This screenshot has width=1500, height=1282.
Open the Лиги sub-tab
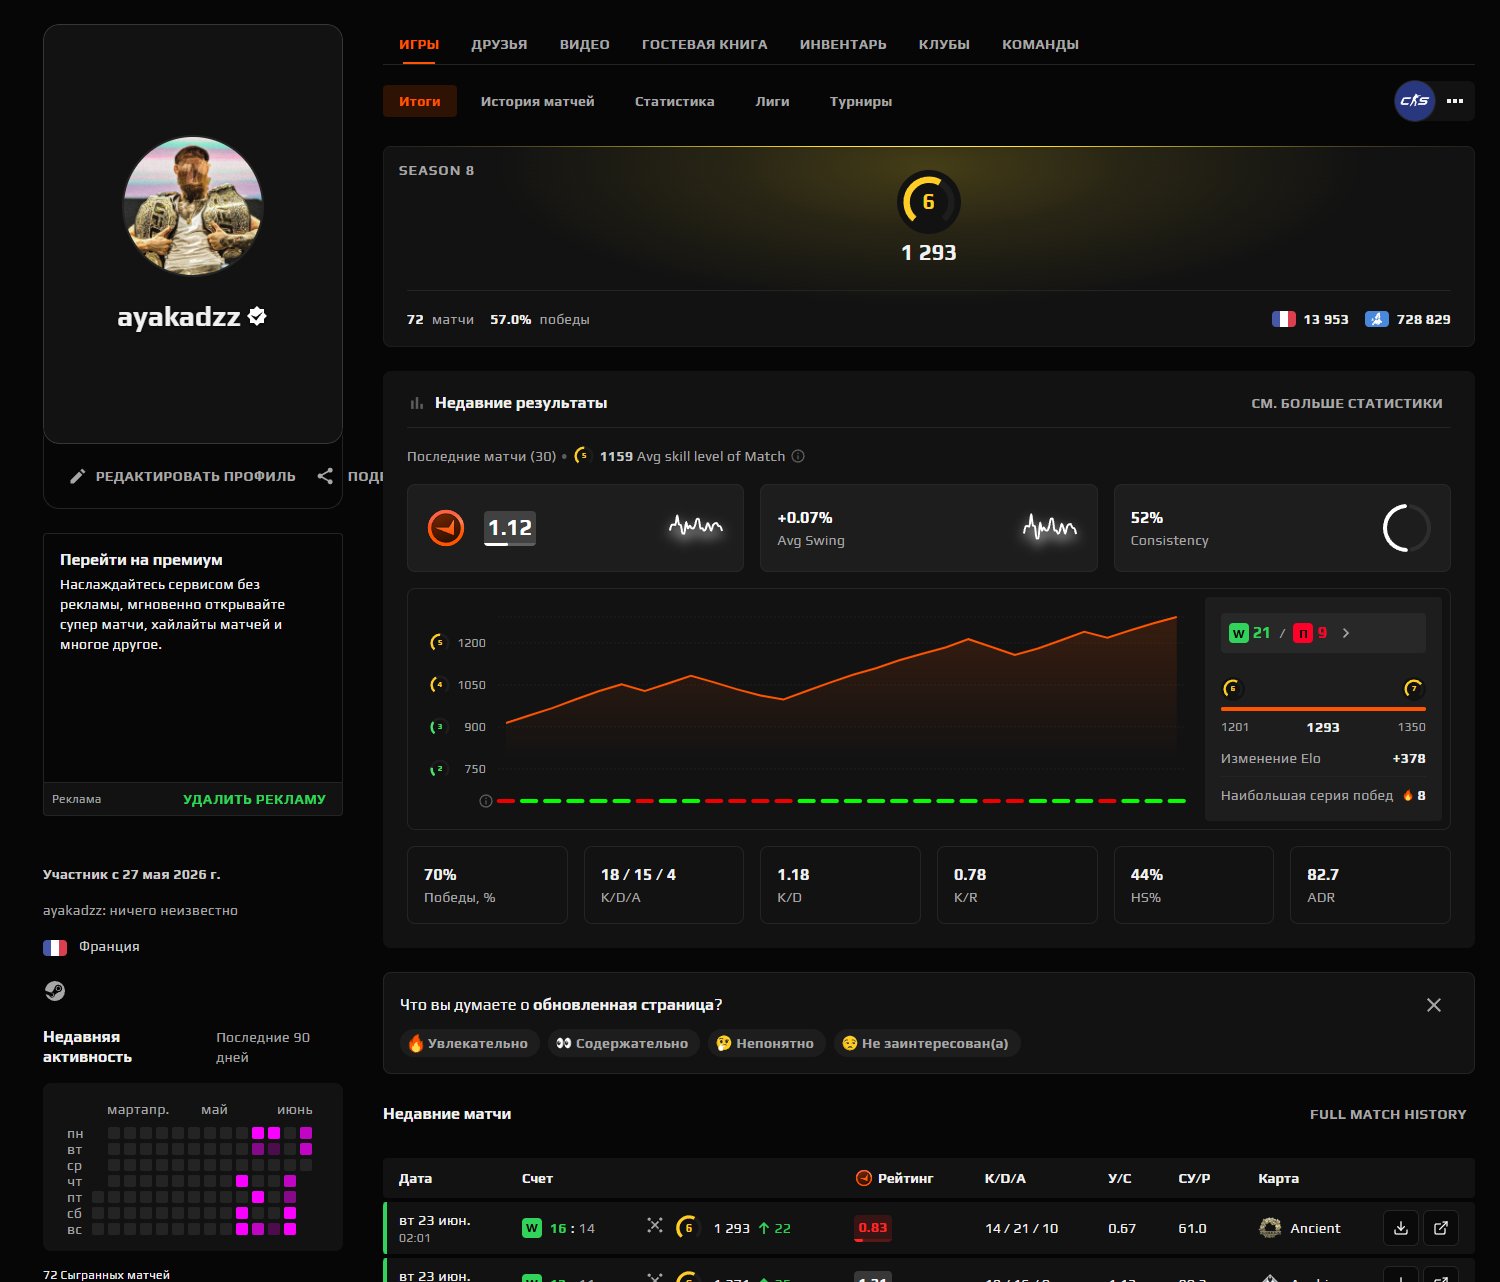[772, 101]
